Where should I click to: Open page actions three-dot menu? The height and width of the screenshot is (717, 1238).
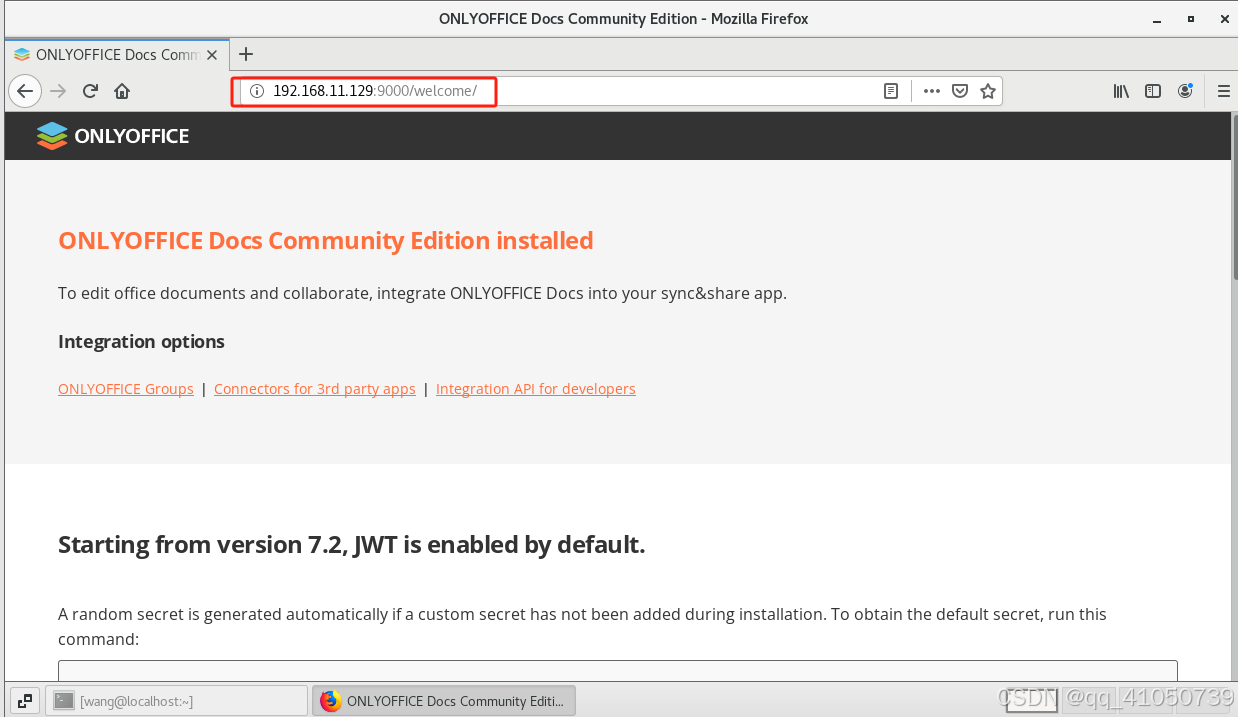(x=931, y=91)
